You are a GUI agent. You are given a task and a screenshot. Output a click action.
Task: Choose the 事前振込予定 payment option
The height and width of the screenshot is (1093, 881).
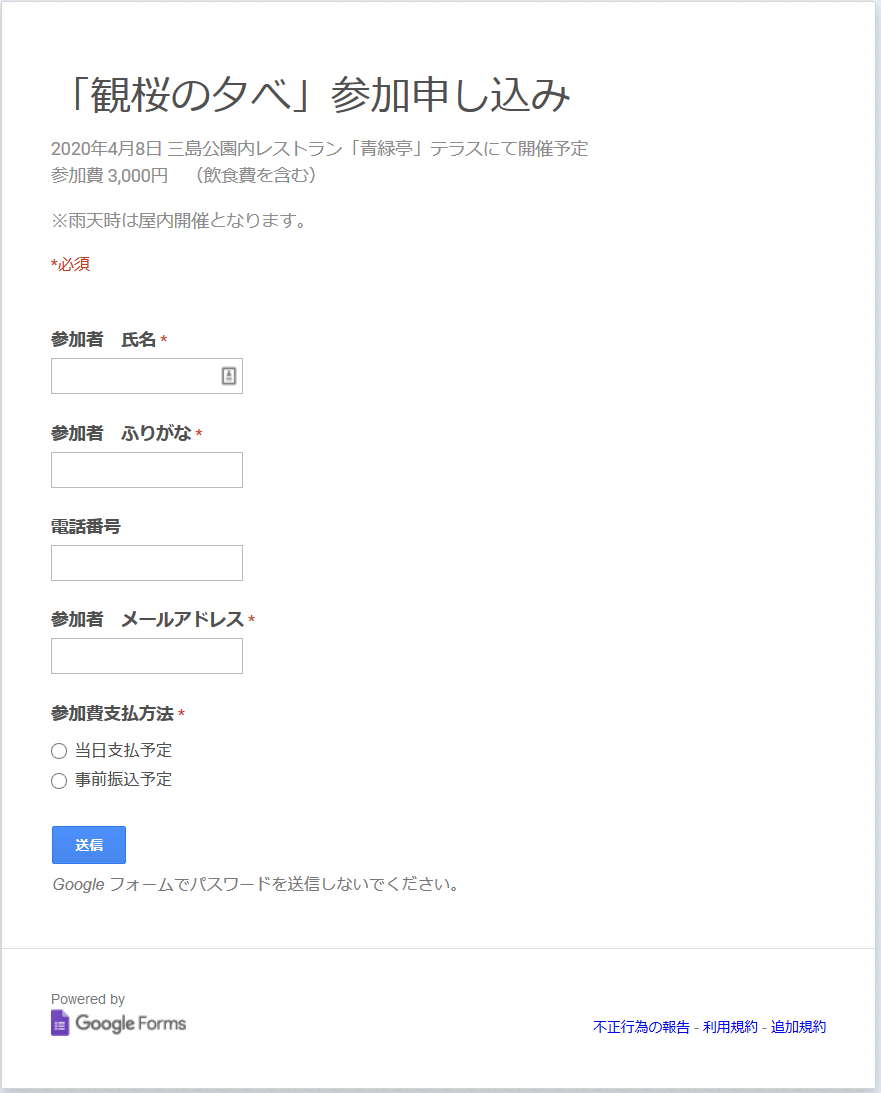(x=59, y=781)
